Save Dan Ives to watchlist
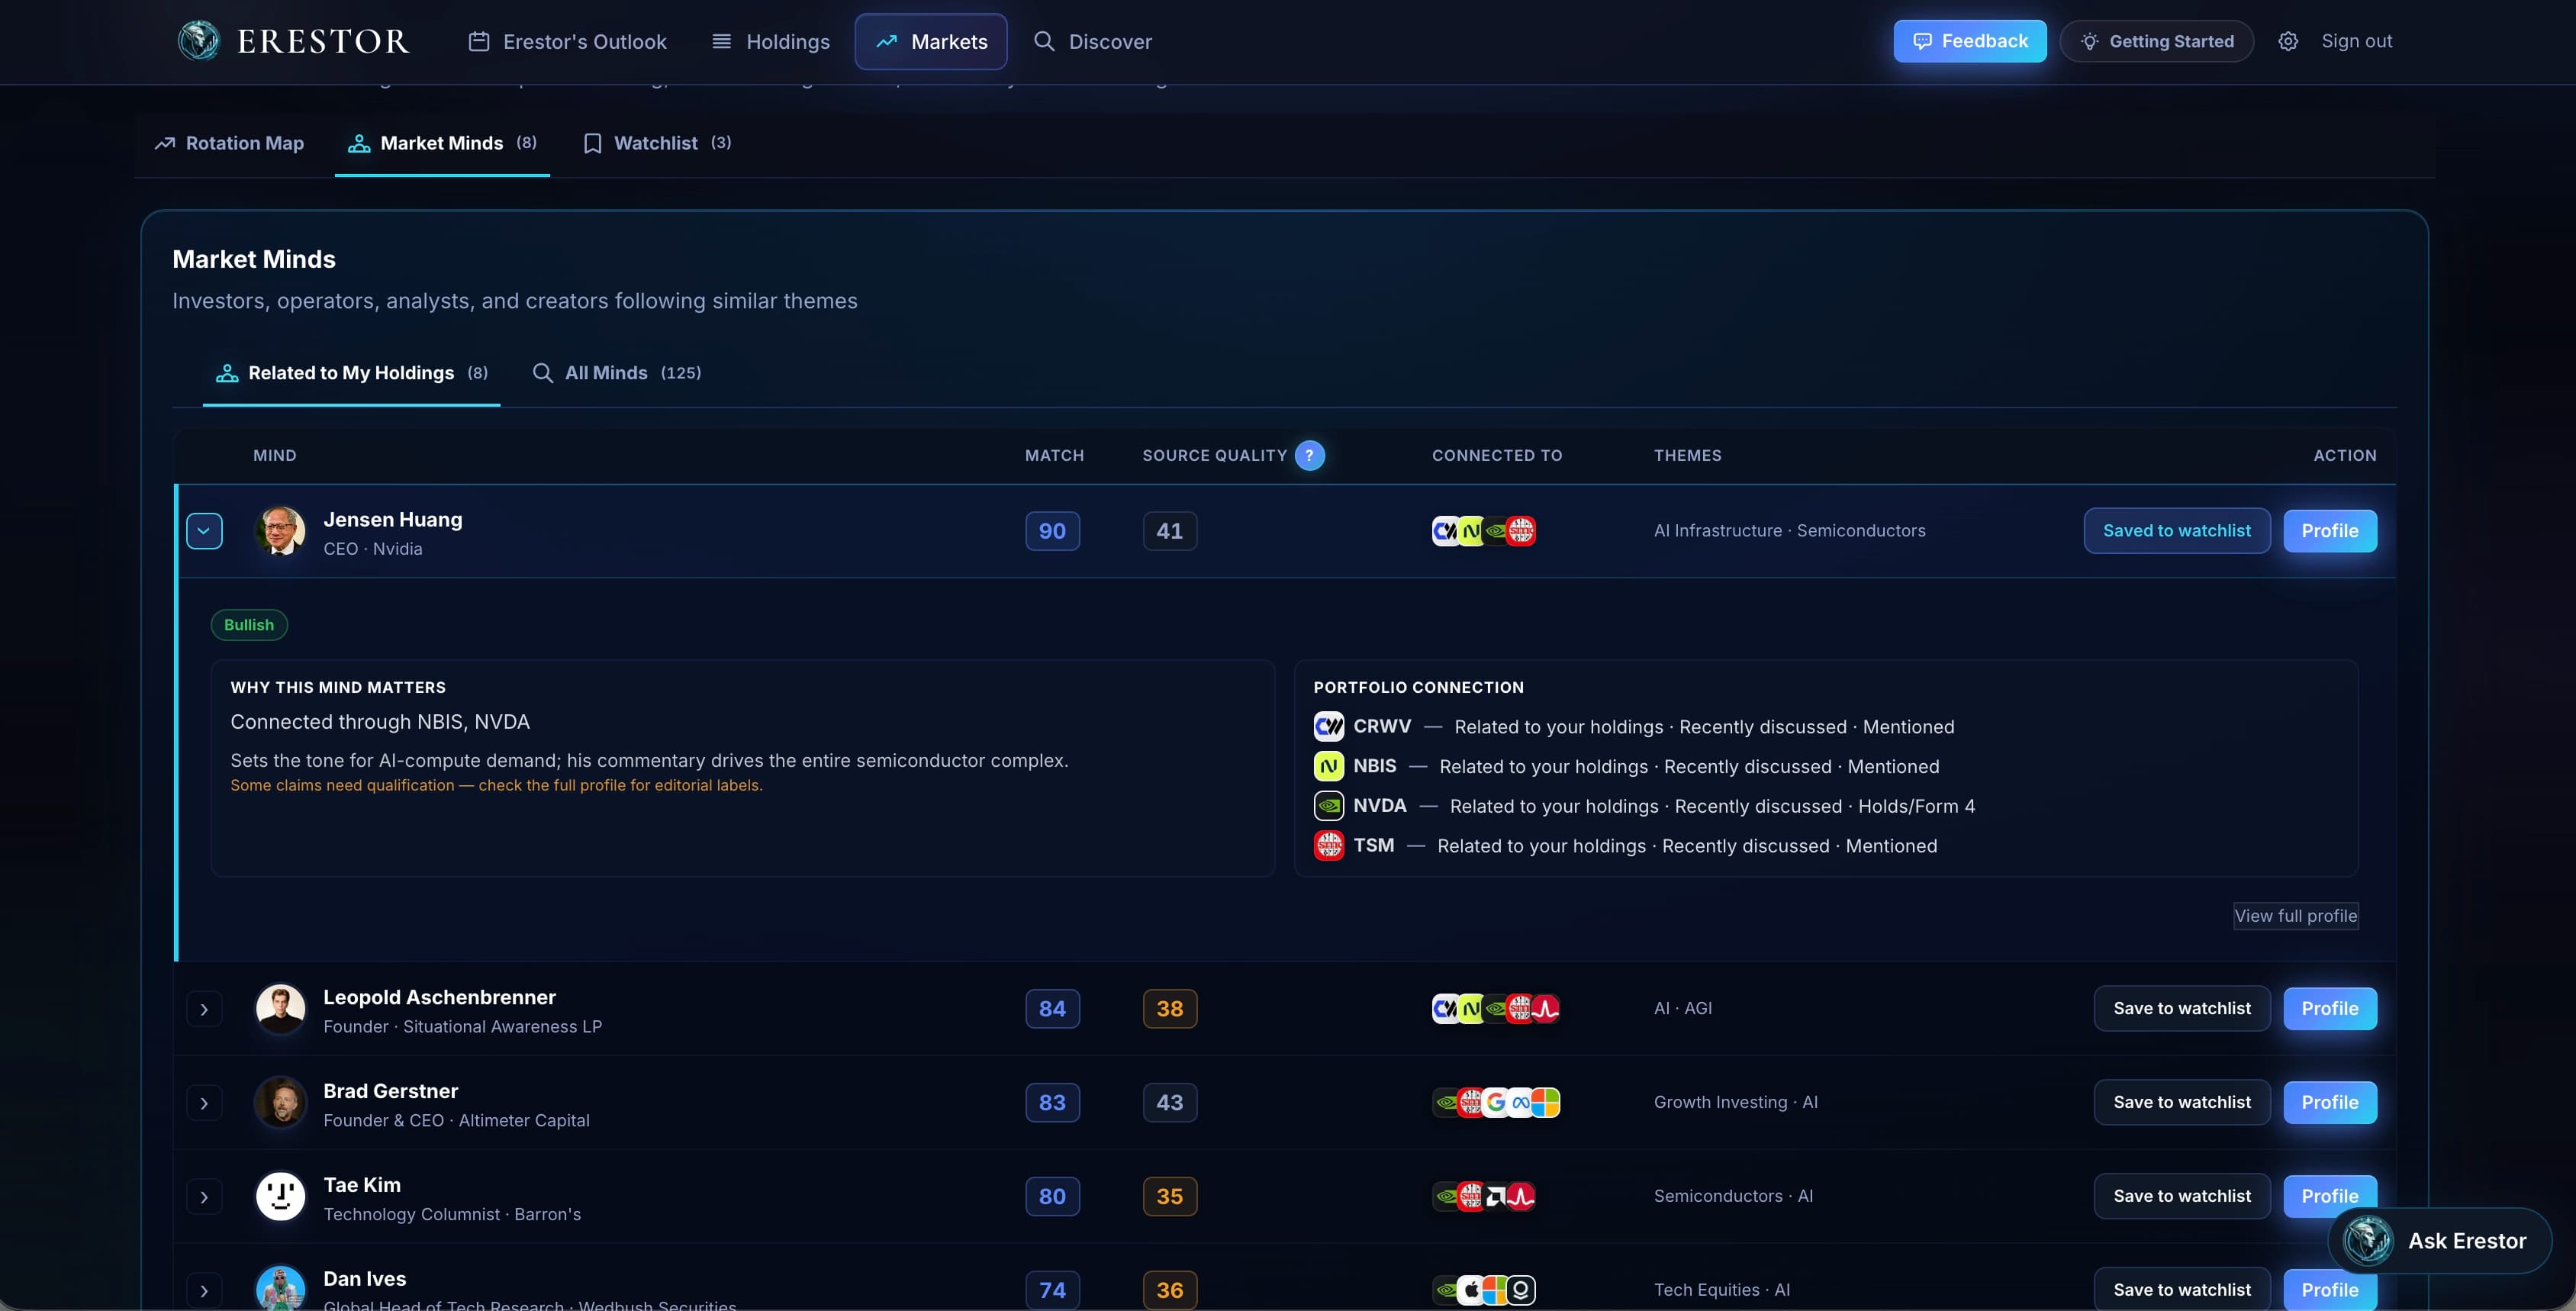 [x=2181, y=1290]
